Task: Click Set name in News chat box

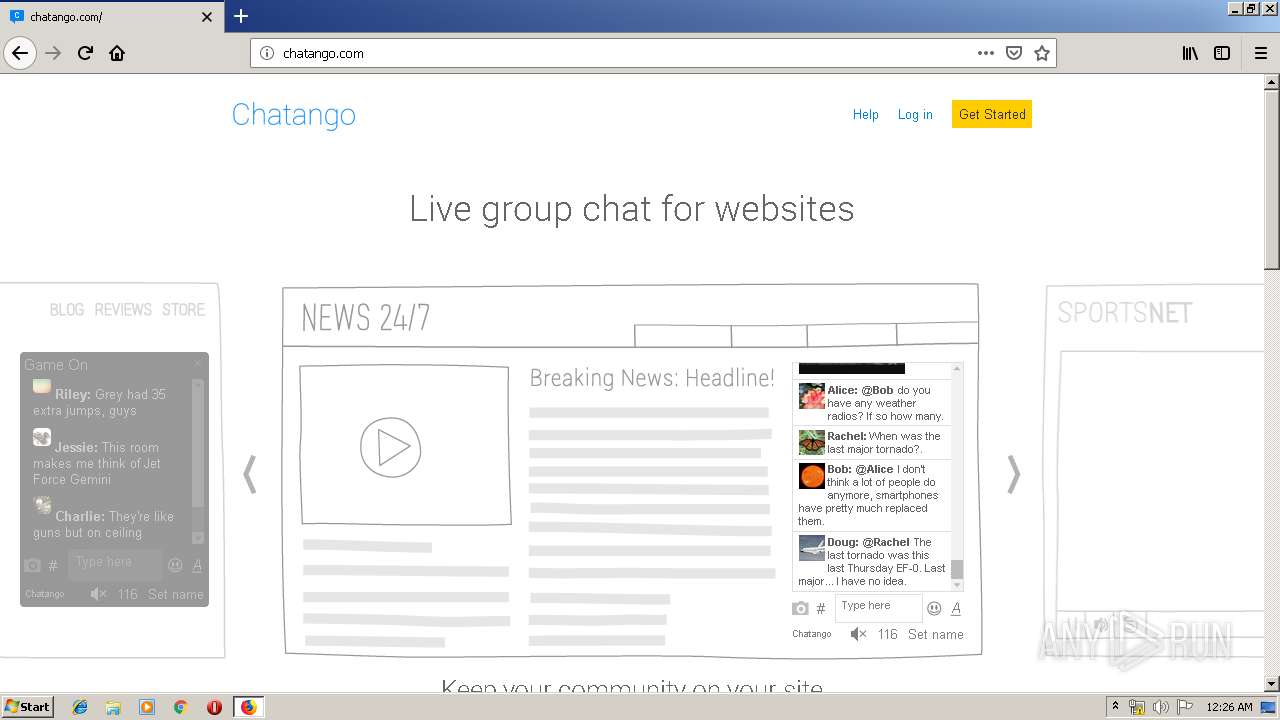Action: (936, 634)
